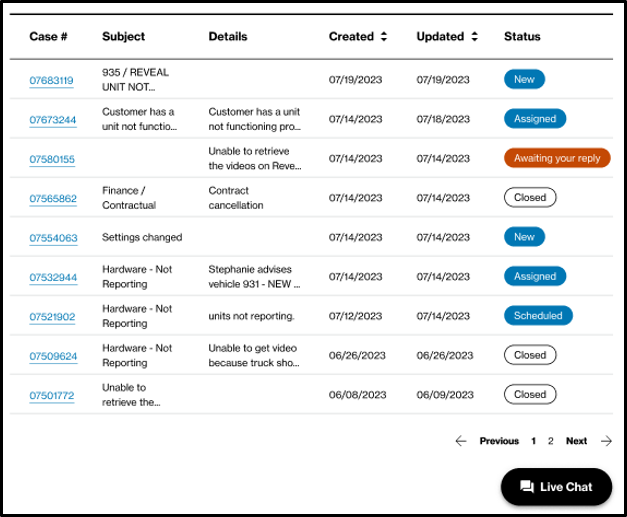This screenshot has height=517, width=627.
Task: Open case 07509624
Action: coord(53,356)
